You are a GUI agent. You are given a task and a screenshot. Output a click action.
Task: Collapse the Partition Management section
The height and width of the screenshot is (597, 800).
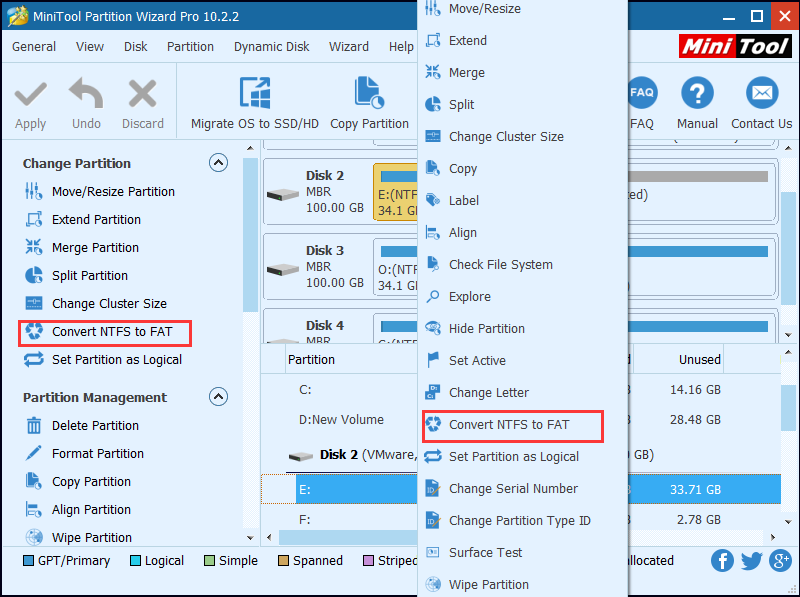pos(218,396)
